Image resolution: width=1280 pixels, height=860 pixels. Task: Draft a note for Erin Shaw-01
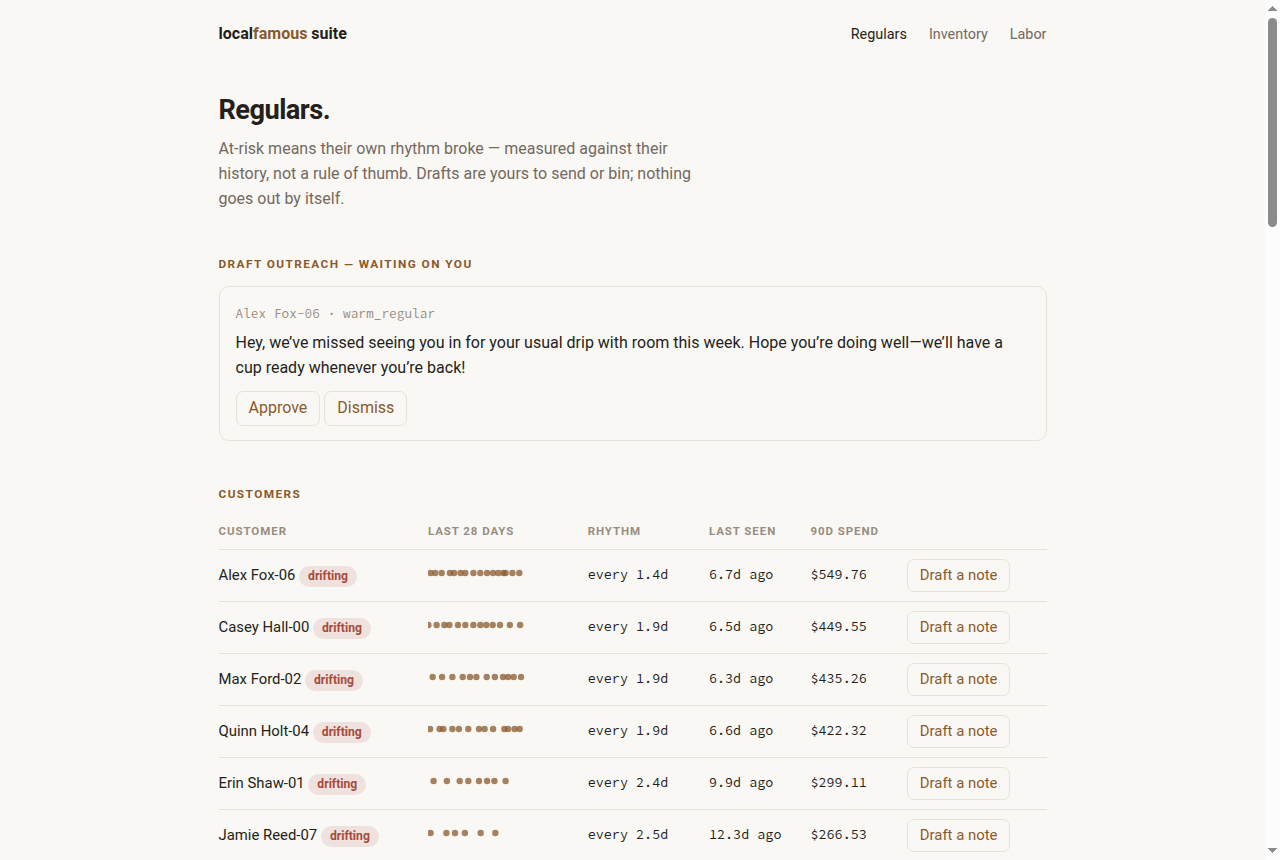point(958,783)
